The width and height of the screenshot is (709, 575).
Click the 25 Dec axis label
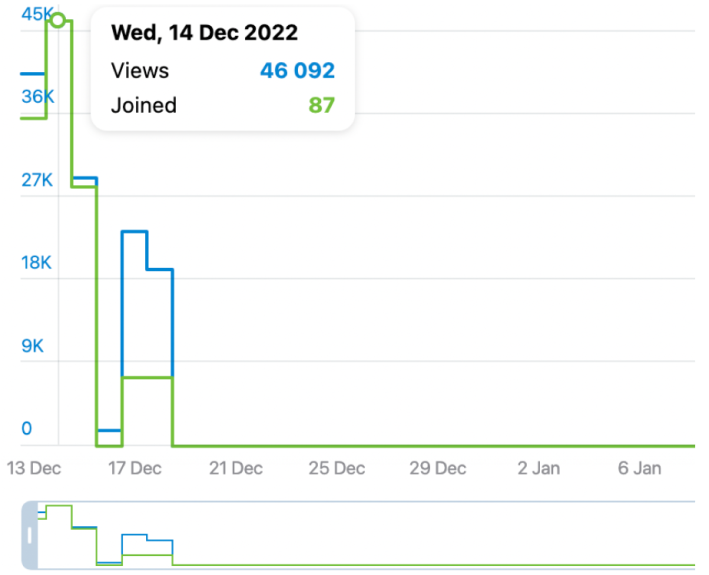338,468
